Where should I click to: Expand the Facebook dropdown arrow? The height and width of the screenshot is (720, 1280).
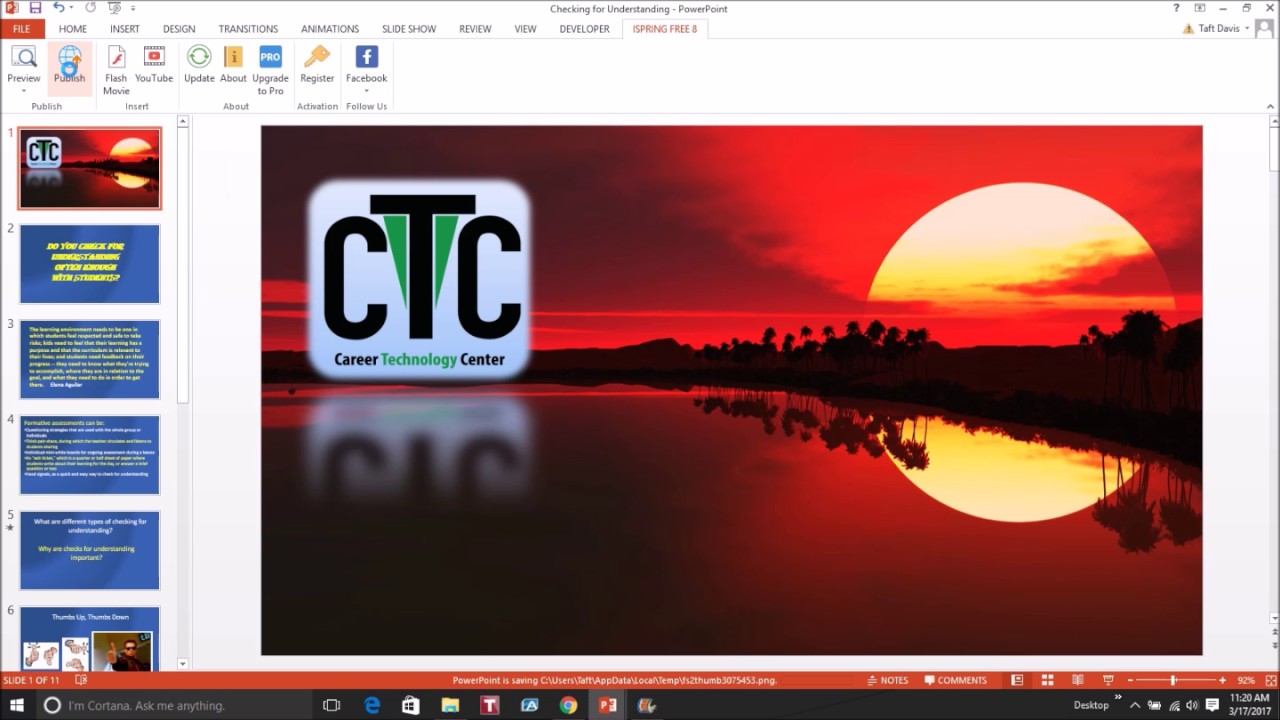coord(366,91)
